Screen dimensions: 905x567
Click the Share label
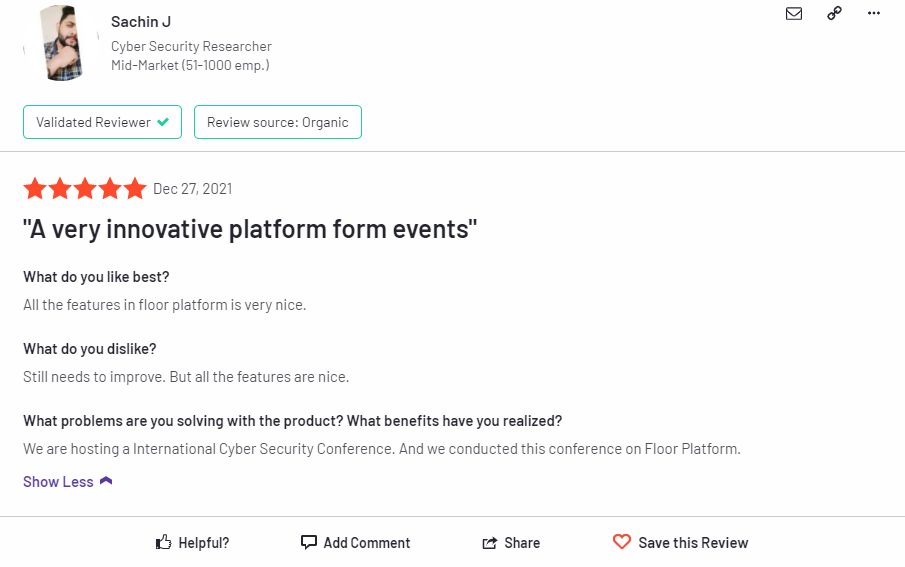pyautogui.click(x=522, y=543)
